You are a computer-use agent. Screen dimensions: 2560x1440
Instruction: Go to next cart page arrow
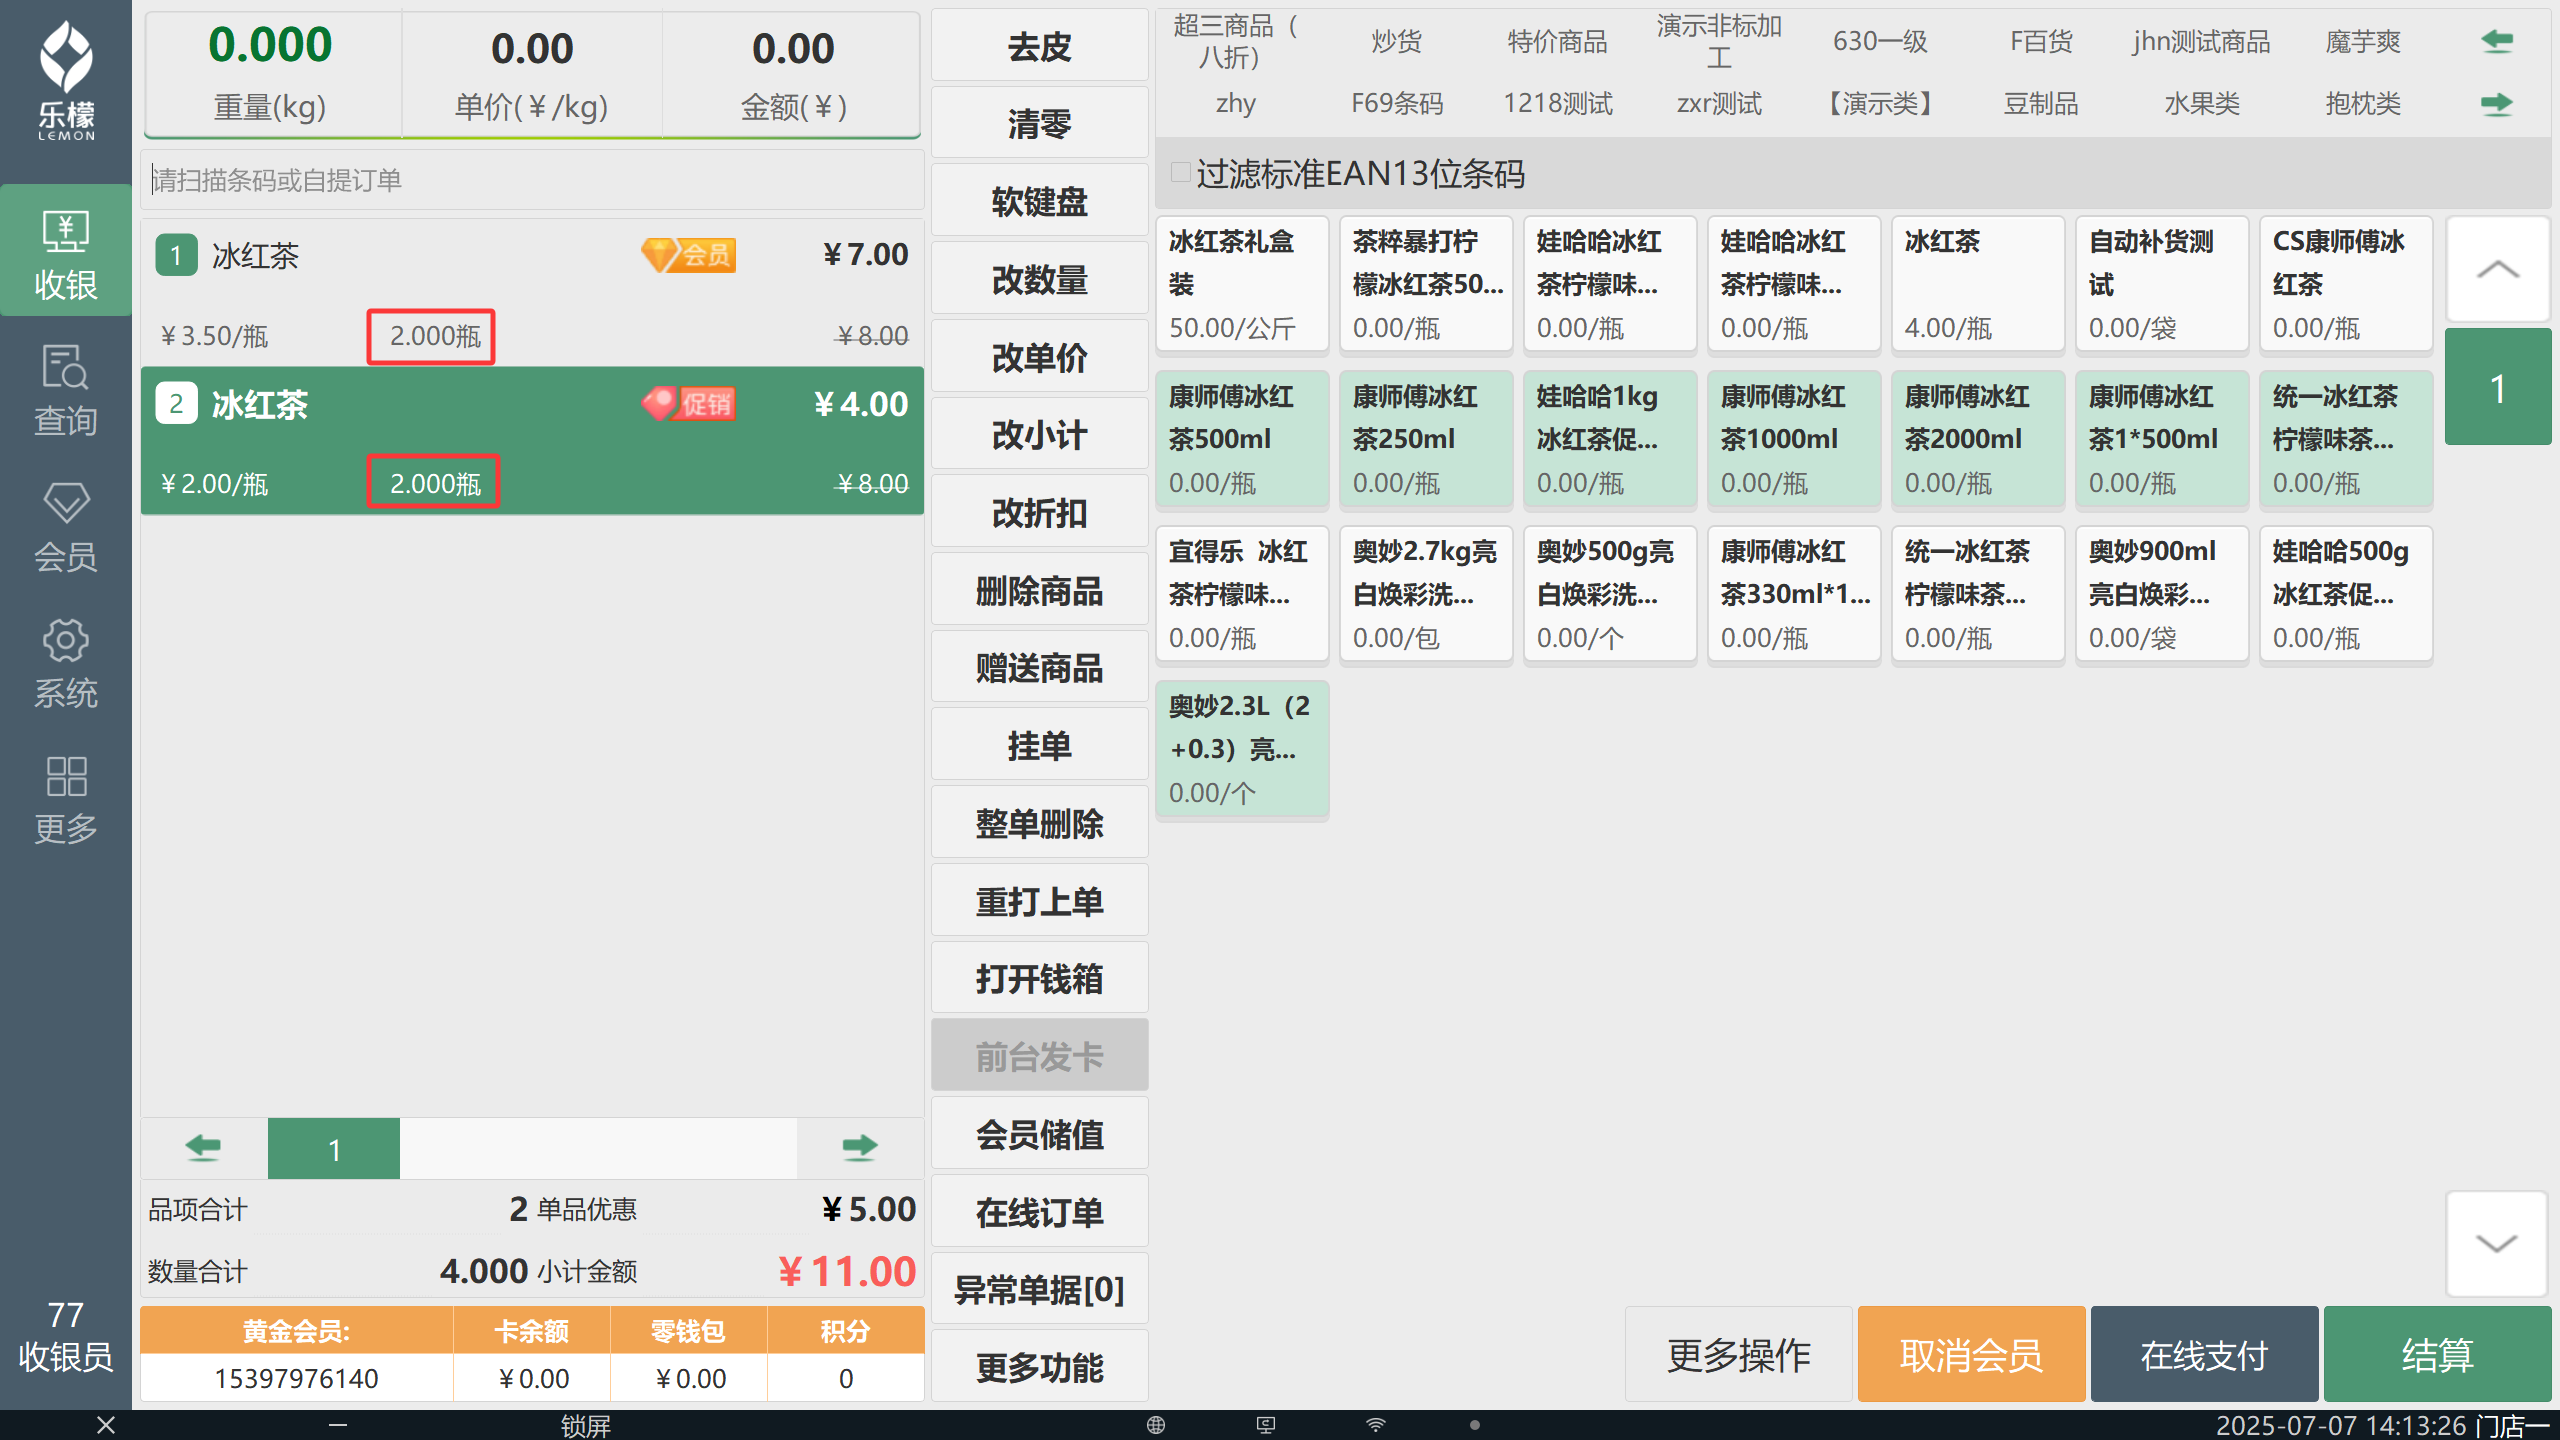tap(859, 1147)
